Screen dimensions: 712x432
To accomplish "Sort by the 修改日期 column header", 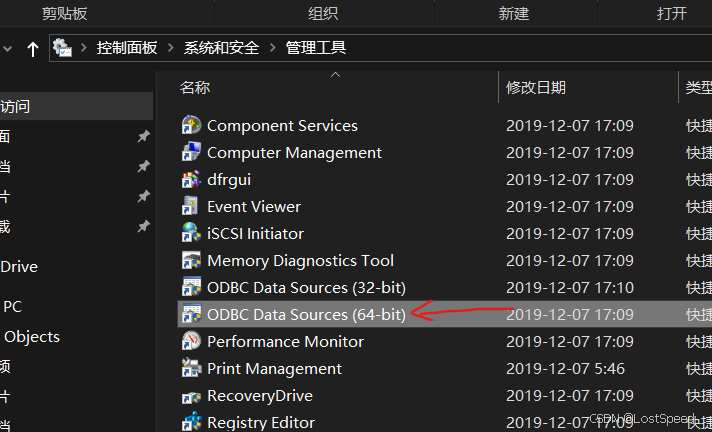I will (x=536, y=88).
